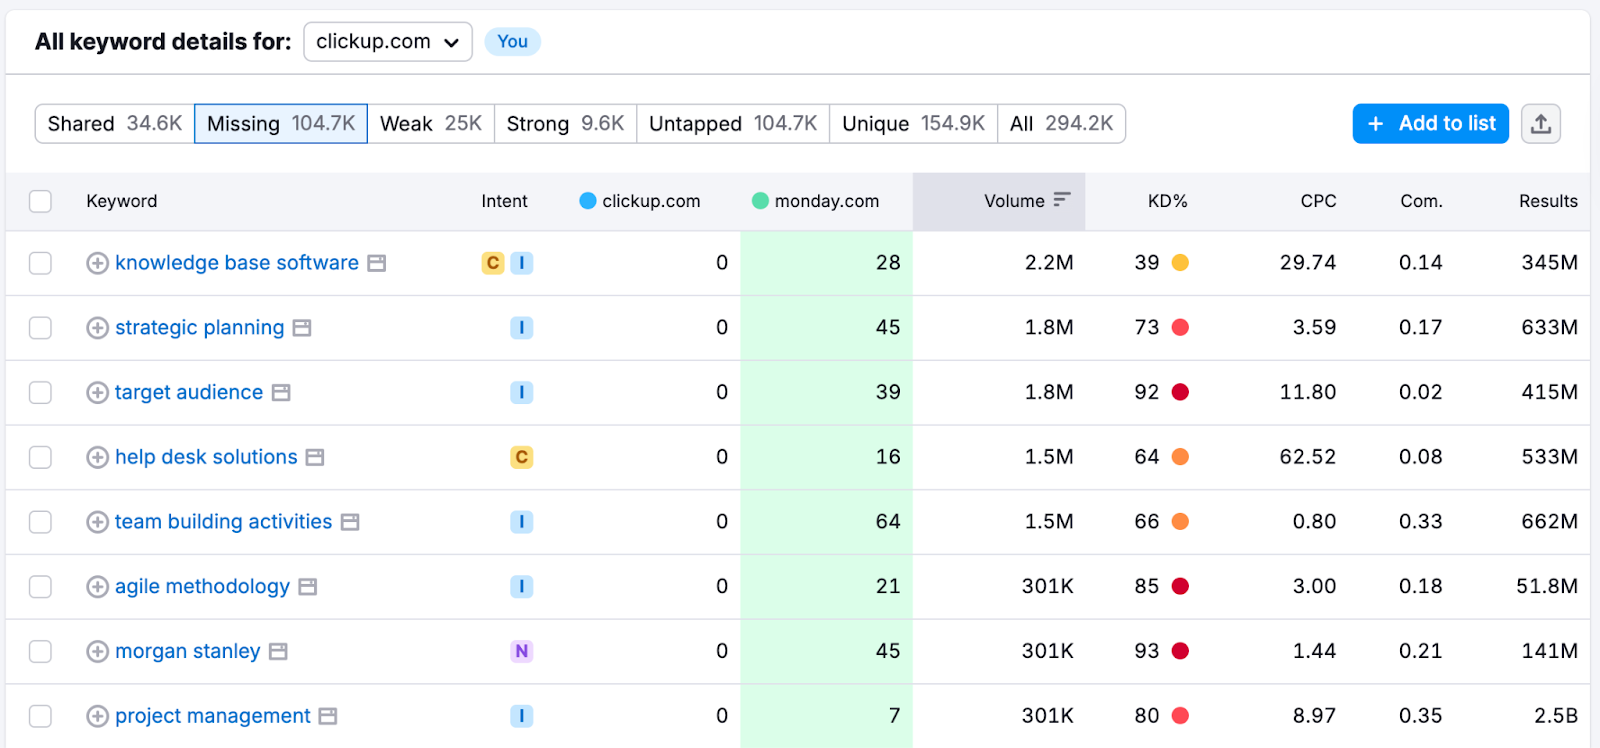Click Informational intent badge for strategic planning

coord(522,328)
